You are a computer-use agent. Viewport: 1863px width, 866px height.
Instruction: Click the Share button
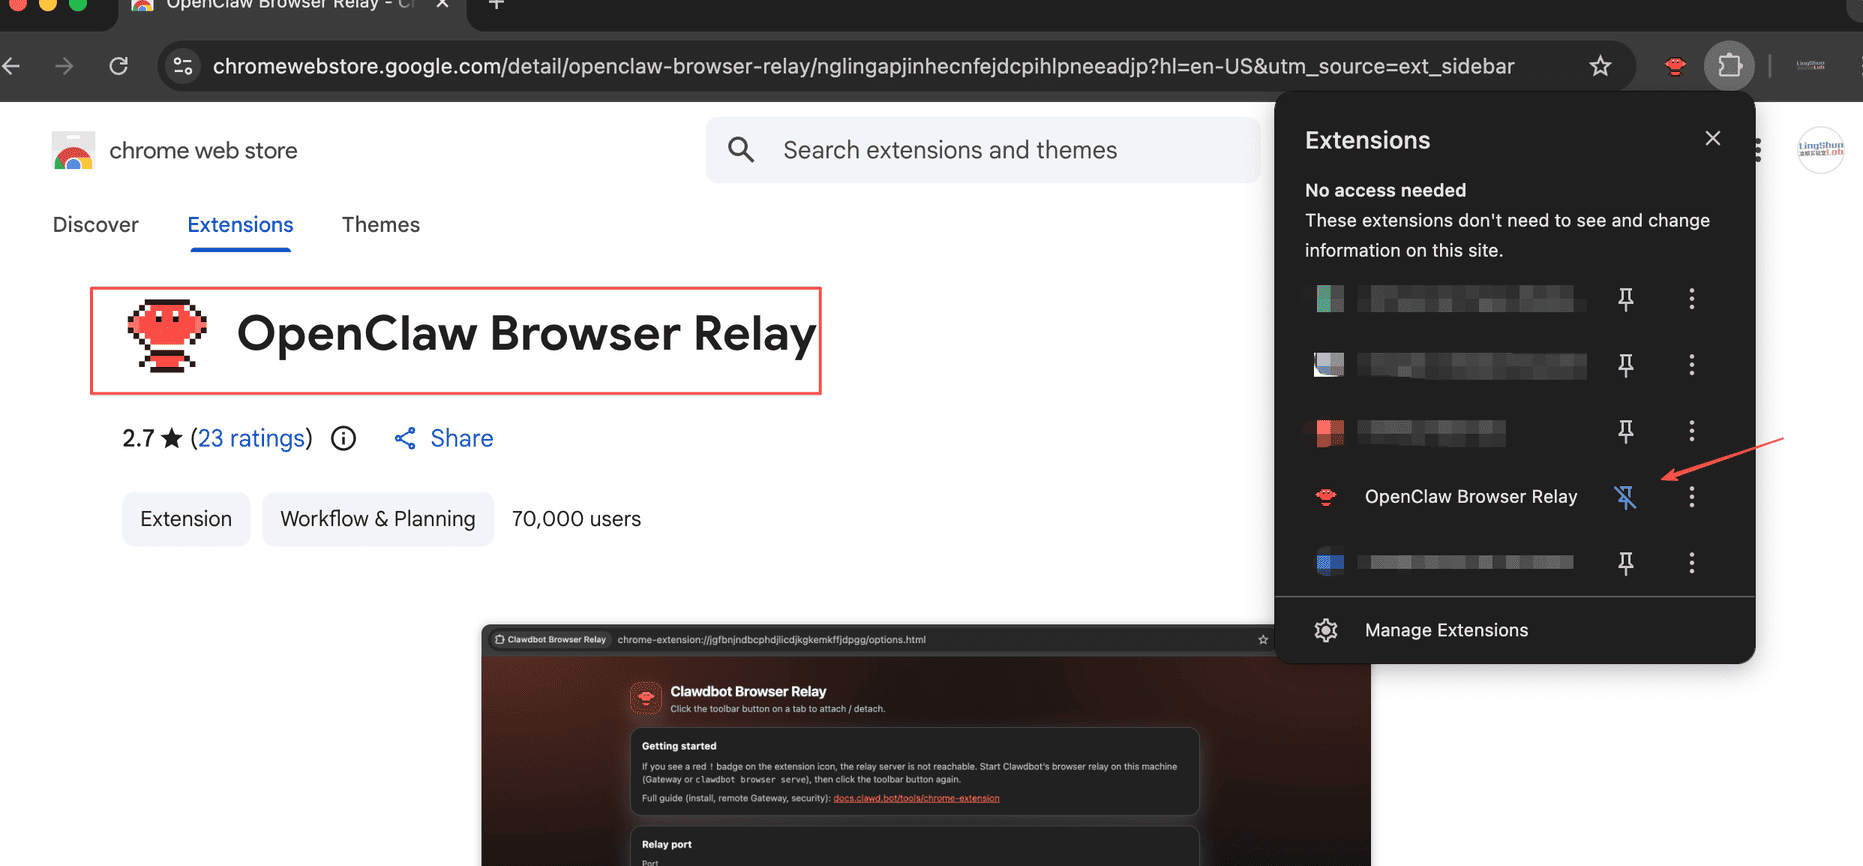[x=444, y=439]
